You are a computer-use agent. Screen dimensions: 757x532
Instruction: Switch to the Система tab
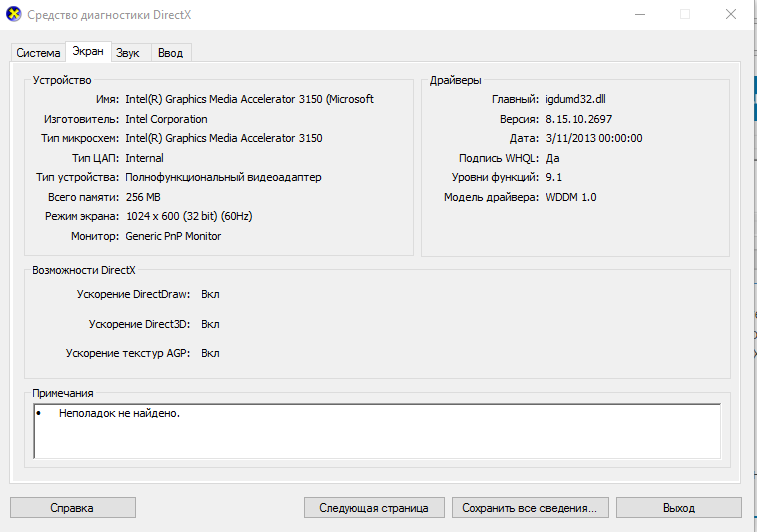point(38,53)
